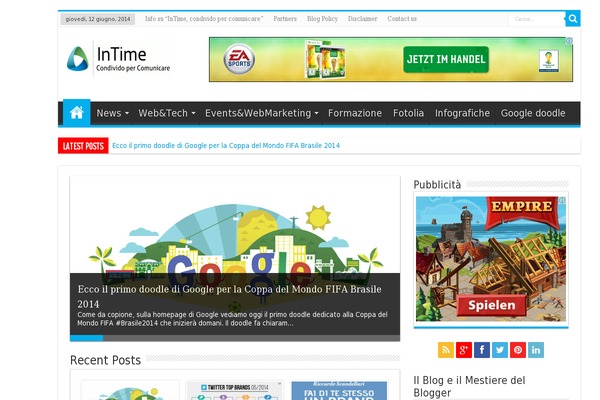This screenshot has width=600, height=400.
Task: Open the Facebook social icon
Action: click(x=482, y=350)
